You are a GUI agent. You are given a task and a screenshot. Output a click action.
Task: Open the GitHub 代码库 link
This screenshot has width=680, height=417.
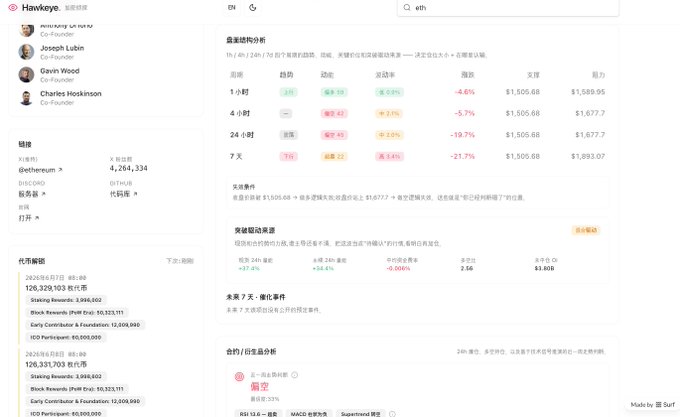[x=120, y=194]
